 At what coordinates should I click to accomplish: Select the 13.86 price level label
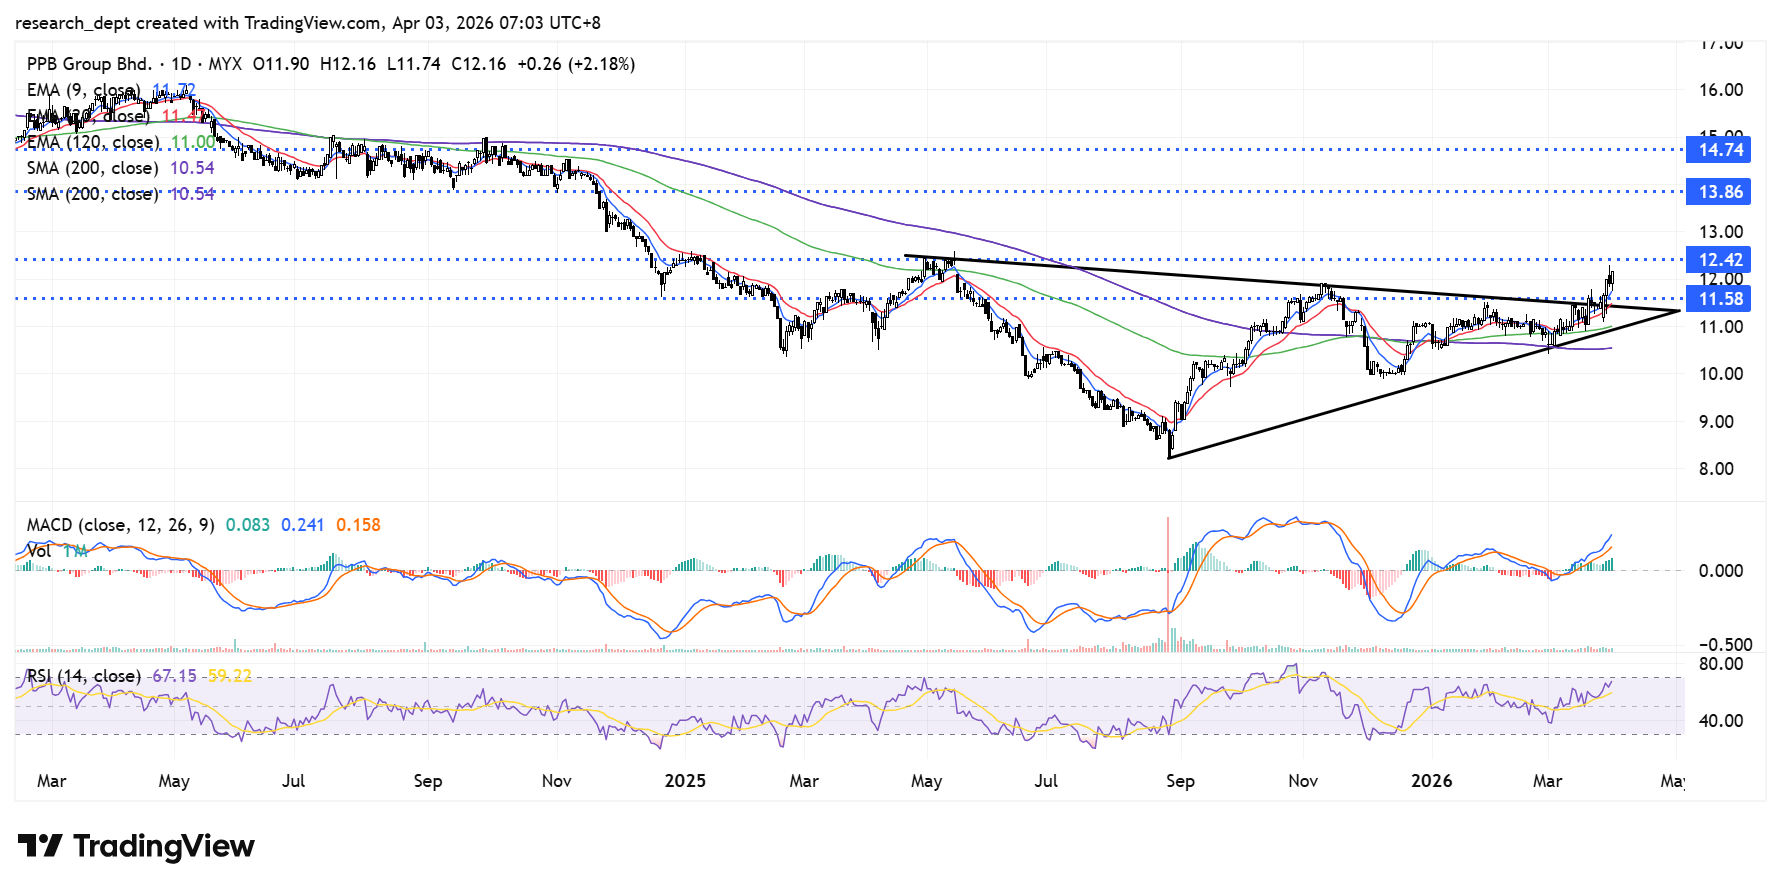pyautogui.click(x=1720, y=192)
